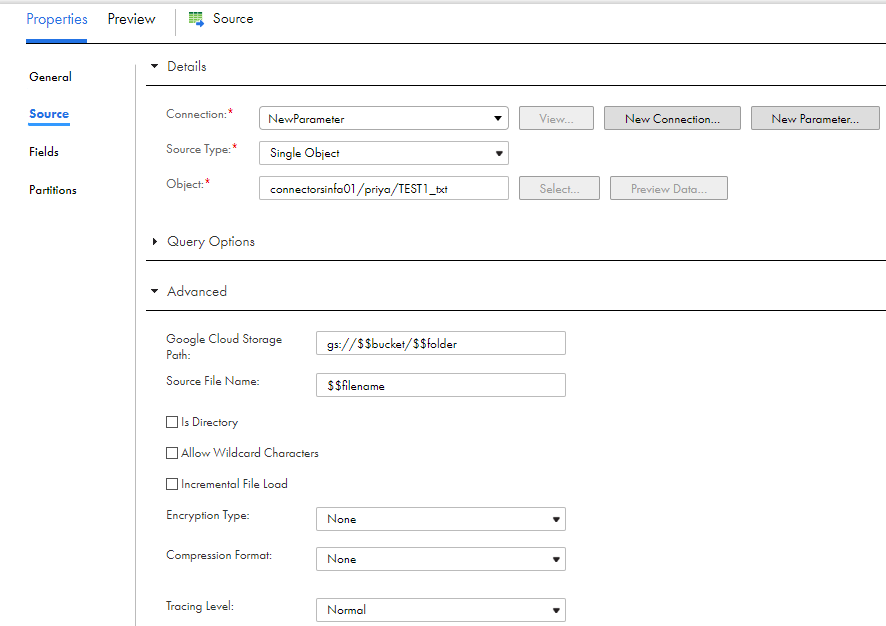The image size is (886, 626).
Task: Click the New Parameter... button
Action: (x=815, y=119)
